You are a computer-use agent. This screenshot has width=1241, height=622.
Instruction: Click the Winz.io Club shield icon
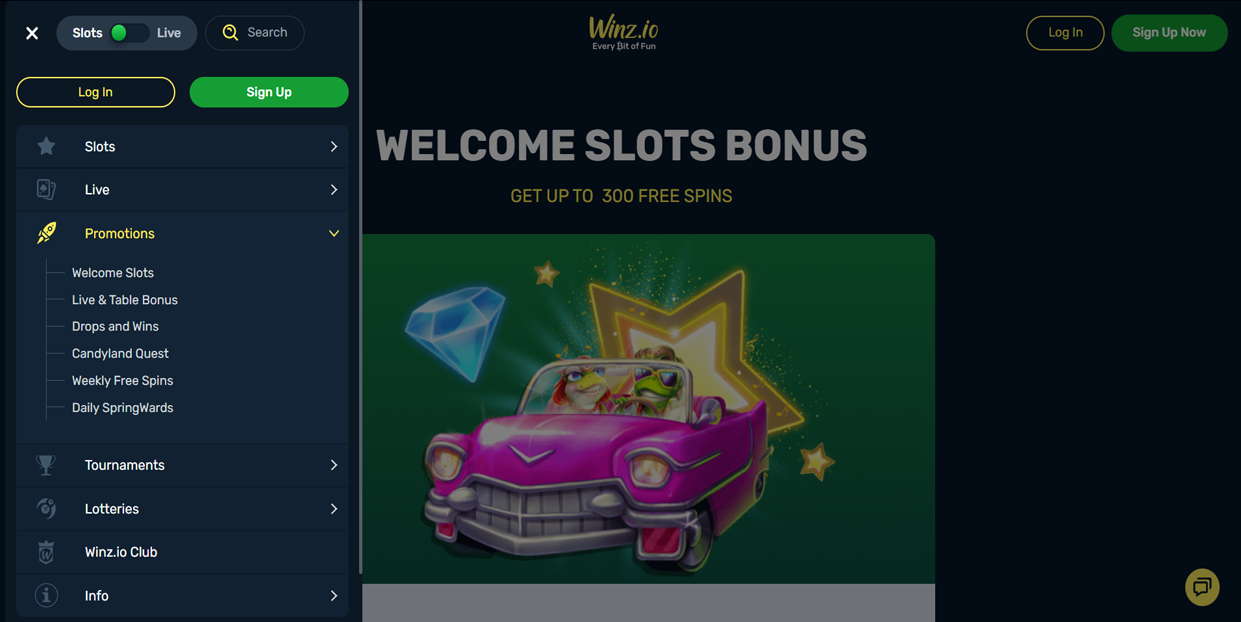46,552
